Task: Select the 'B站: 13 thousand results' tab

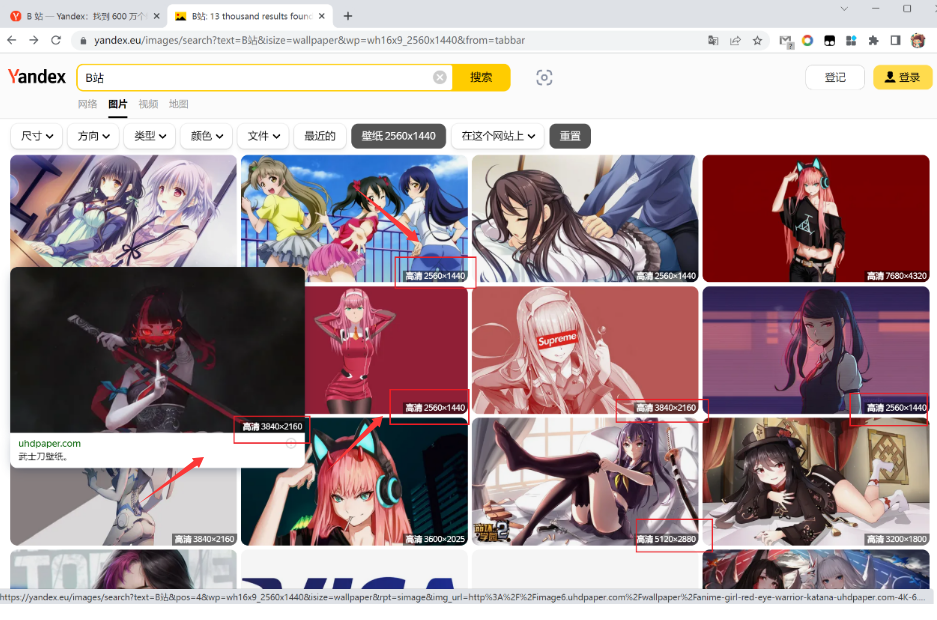Action: [x=251, y=16]
